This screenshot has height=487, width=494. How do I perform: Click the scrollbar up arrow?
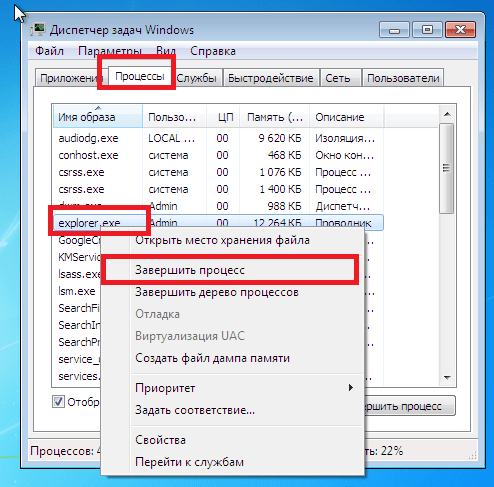point(447,114)
